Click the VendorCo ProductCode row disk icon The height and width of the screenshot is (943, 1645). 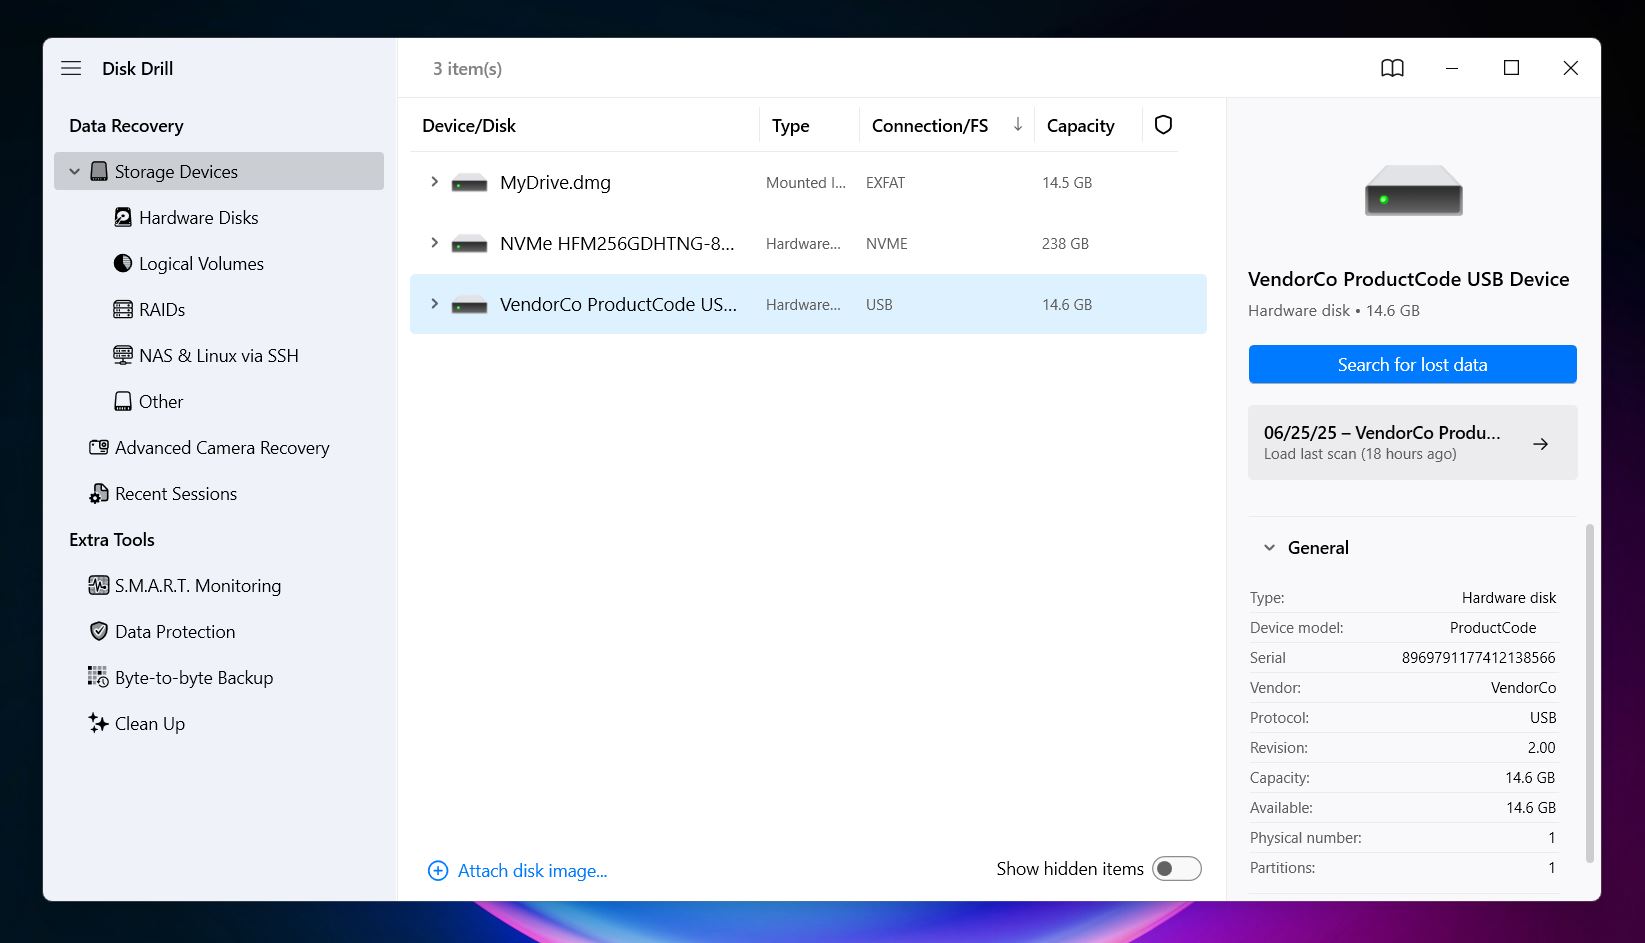pos(469,305)
